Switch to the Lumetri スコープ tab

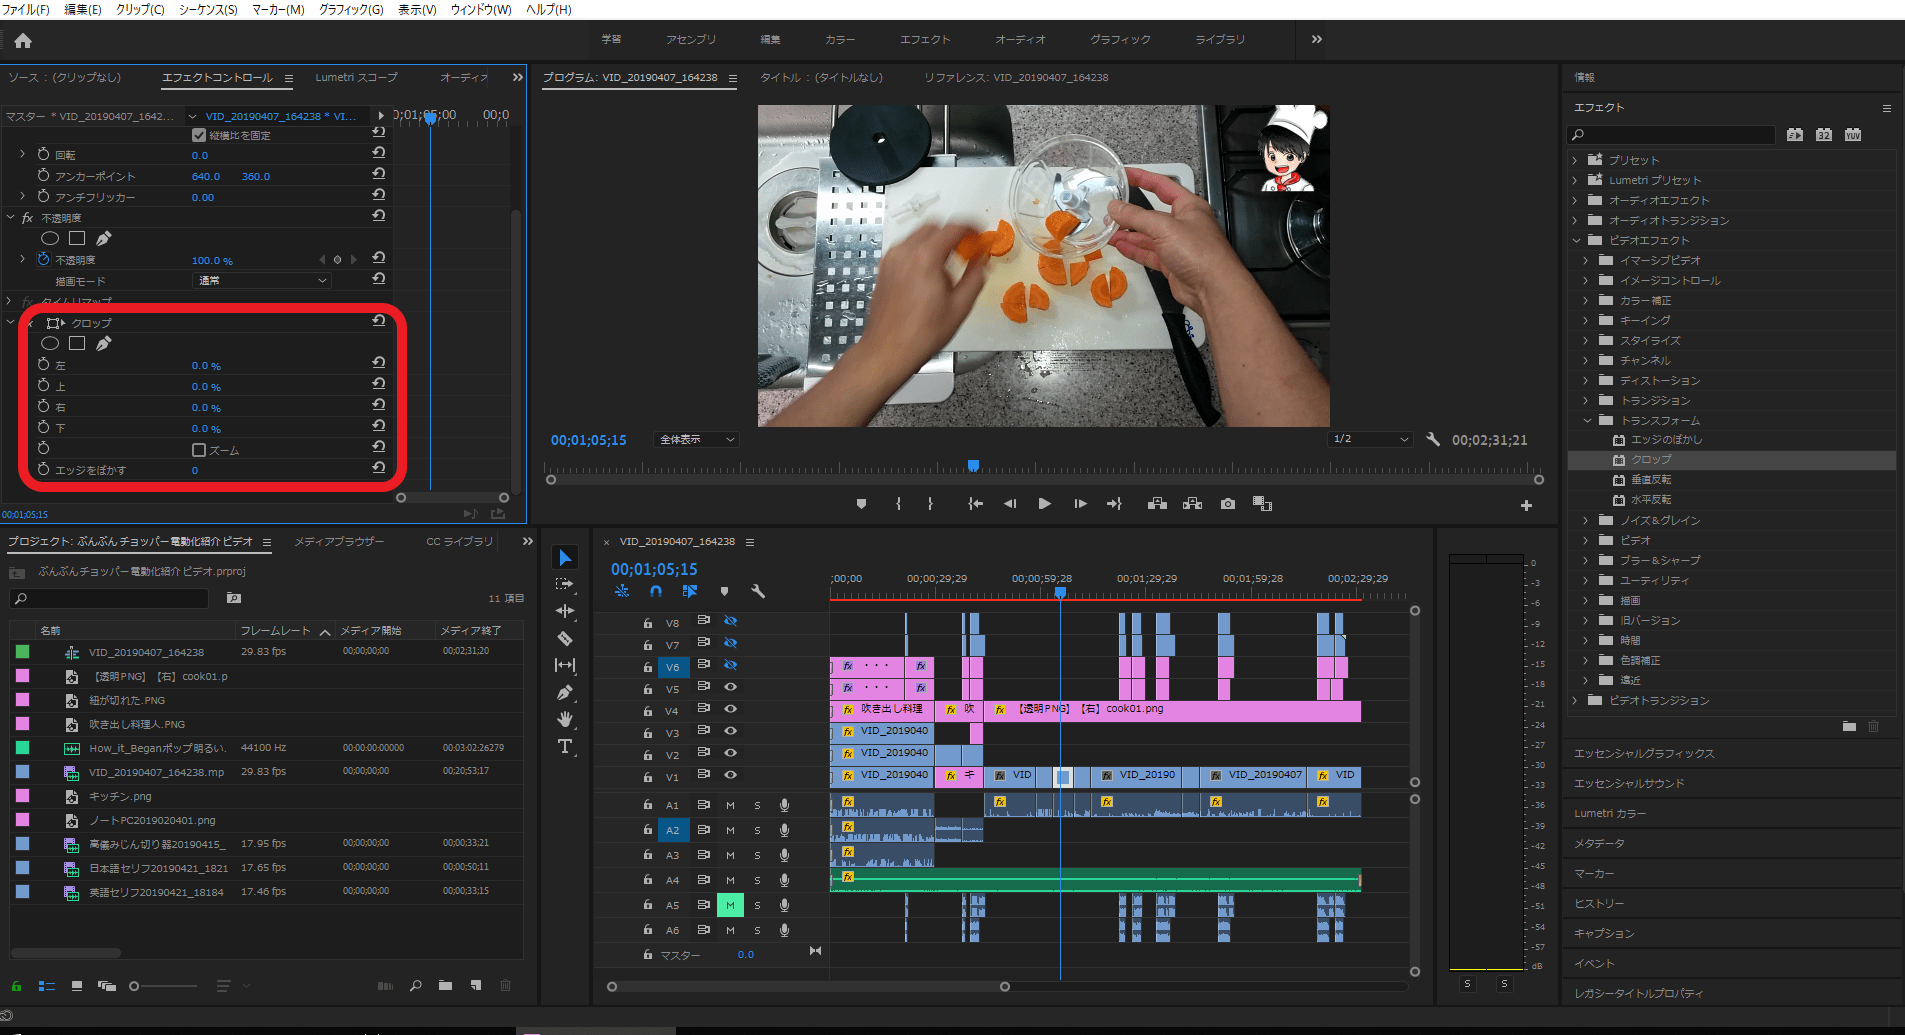tap(356, 77)
